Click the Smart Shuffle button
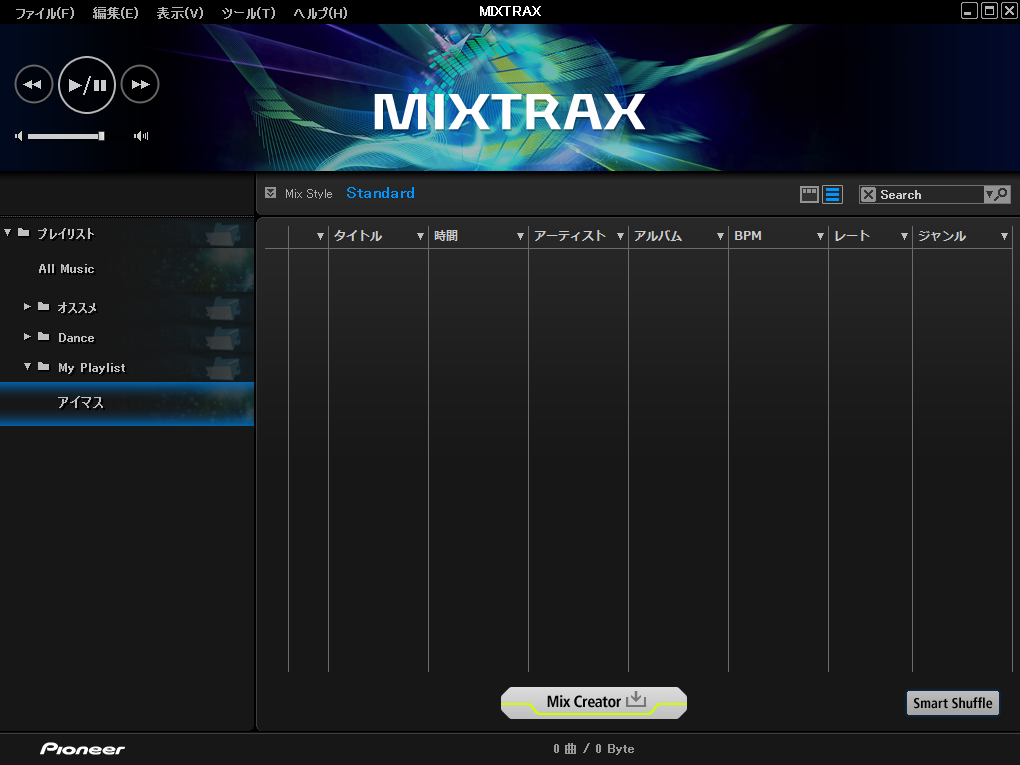The width and height of the screenshot is (1020, 765). 952,703
